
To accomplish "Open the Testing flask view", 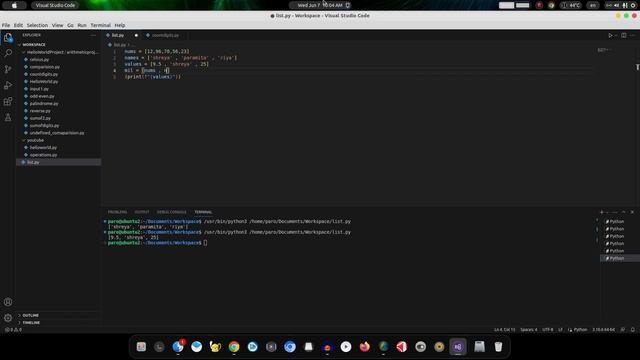I will pyautogui.click(x=8, y=118).
